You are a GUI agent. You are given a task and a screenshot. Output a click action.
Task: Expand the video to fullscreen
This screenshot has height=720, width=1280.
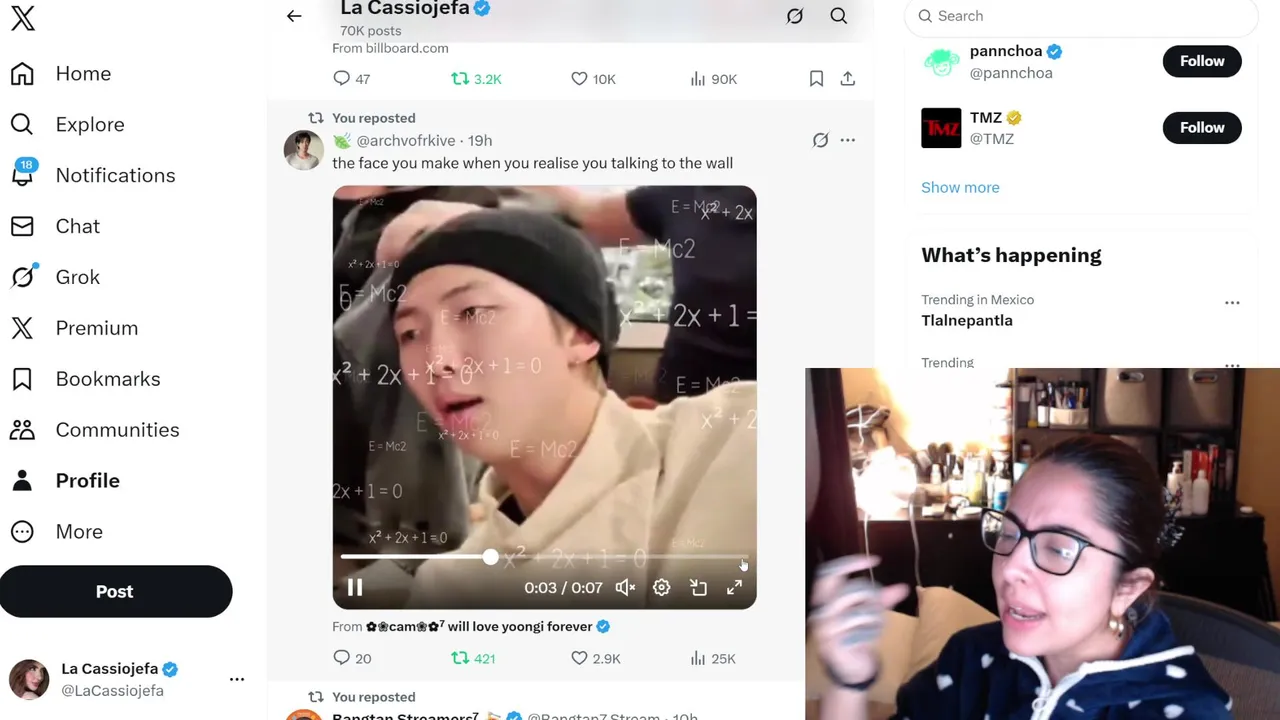[735, 588]
